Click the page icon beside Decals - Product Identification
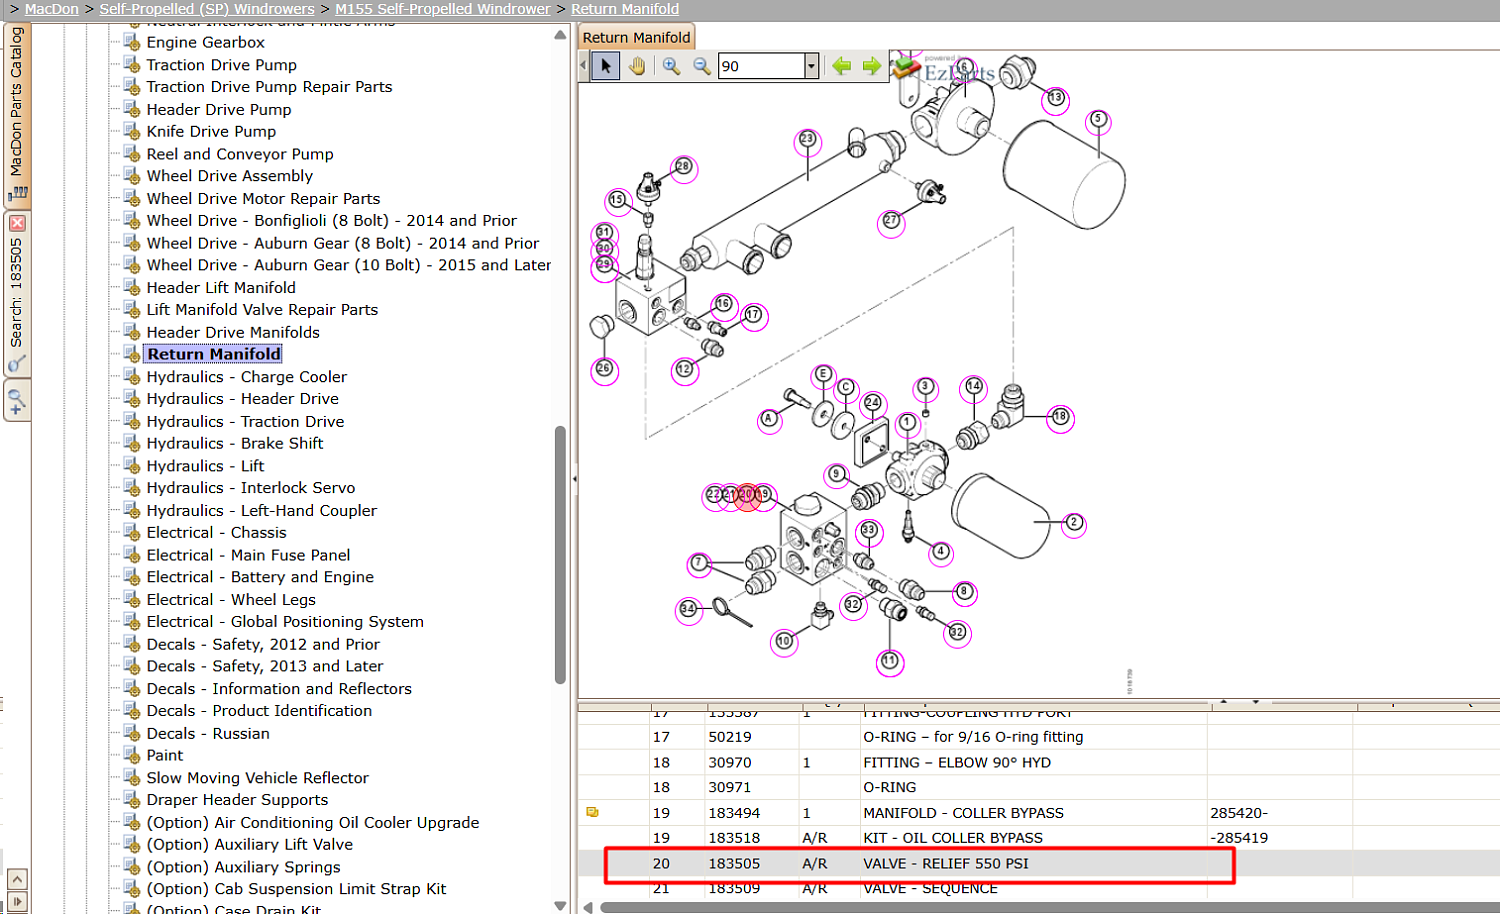 [x=131, y=710]
